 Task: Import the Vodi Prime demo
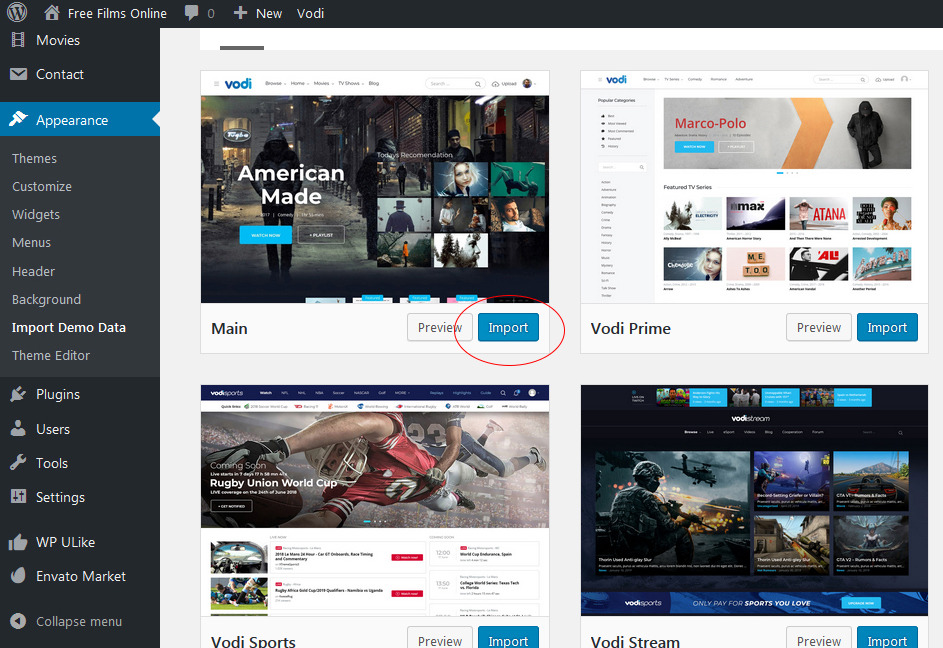(x=887, y=327)
